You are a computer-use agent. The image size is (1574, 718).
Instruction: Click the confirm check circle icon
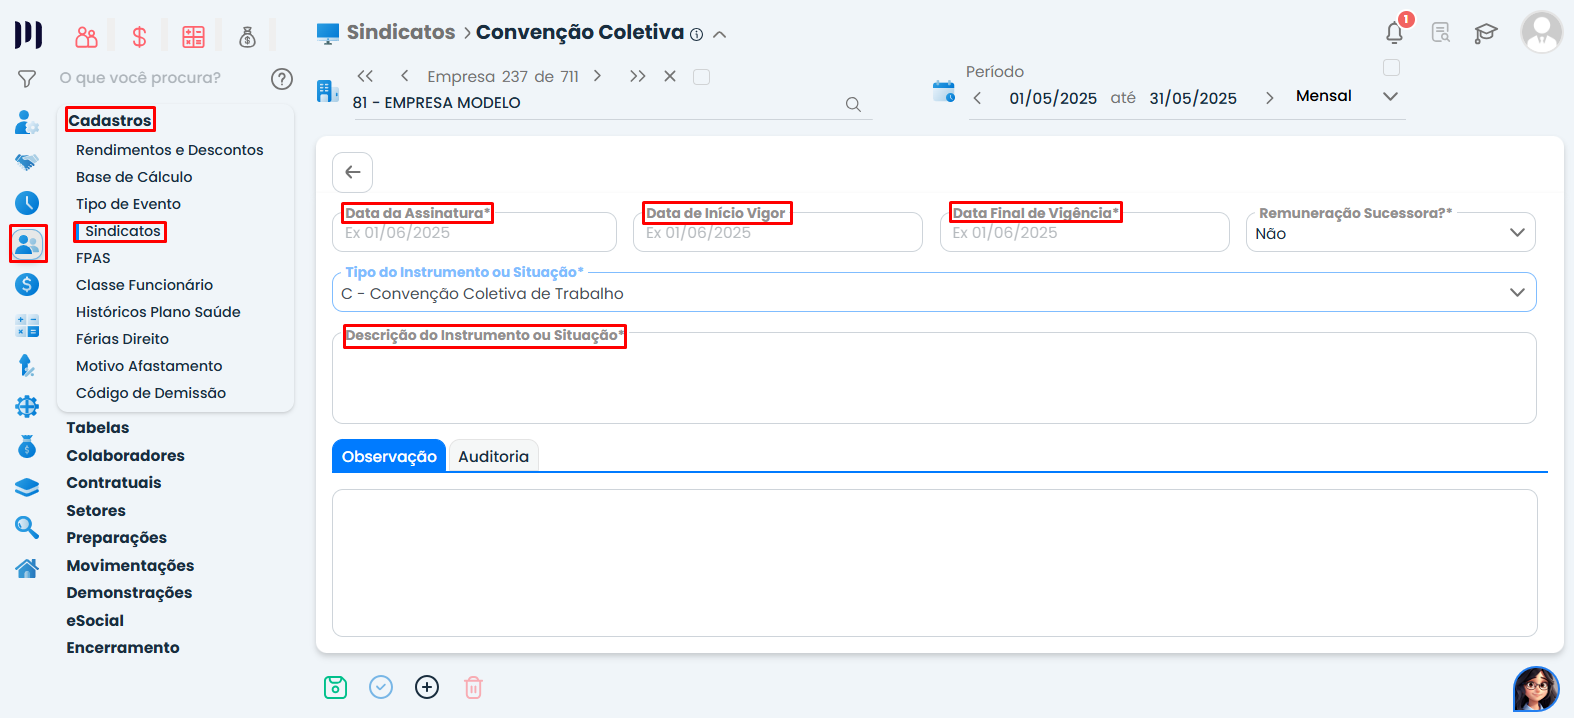click(x=381, y=687)
